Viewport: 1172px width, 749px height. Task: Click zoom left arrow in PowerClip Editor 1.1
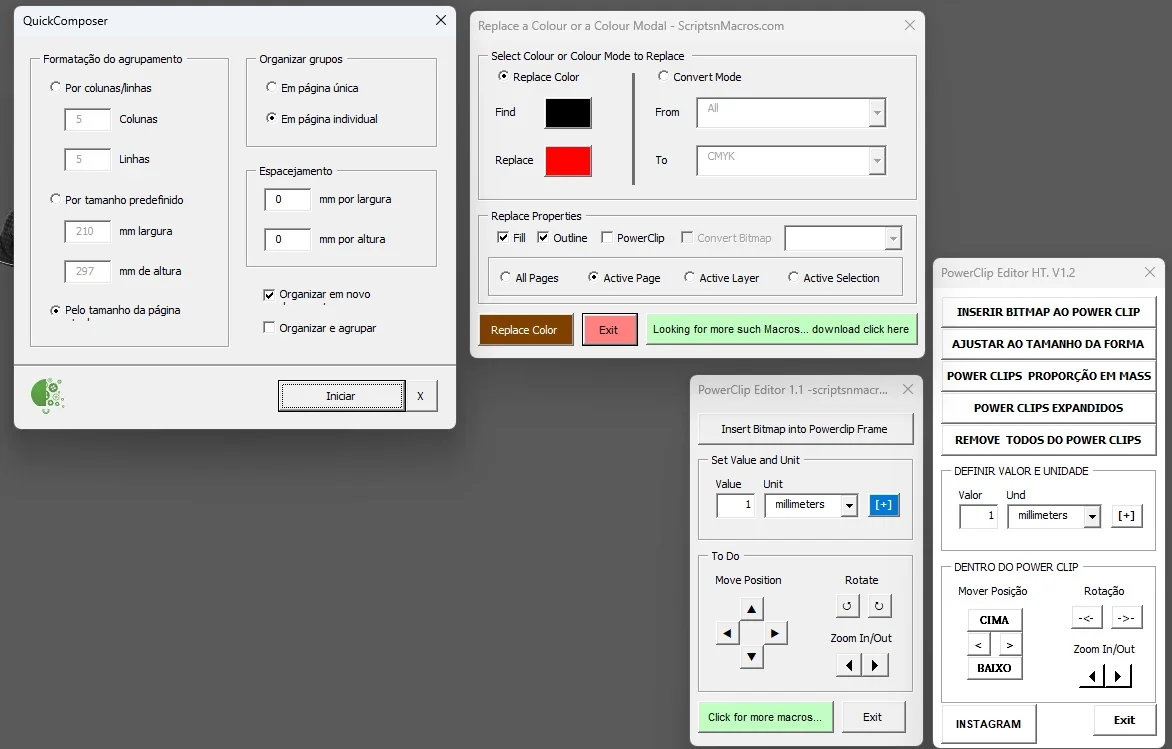[x=848, y=665]
